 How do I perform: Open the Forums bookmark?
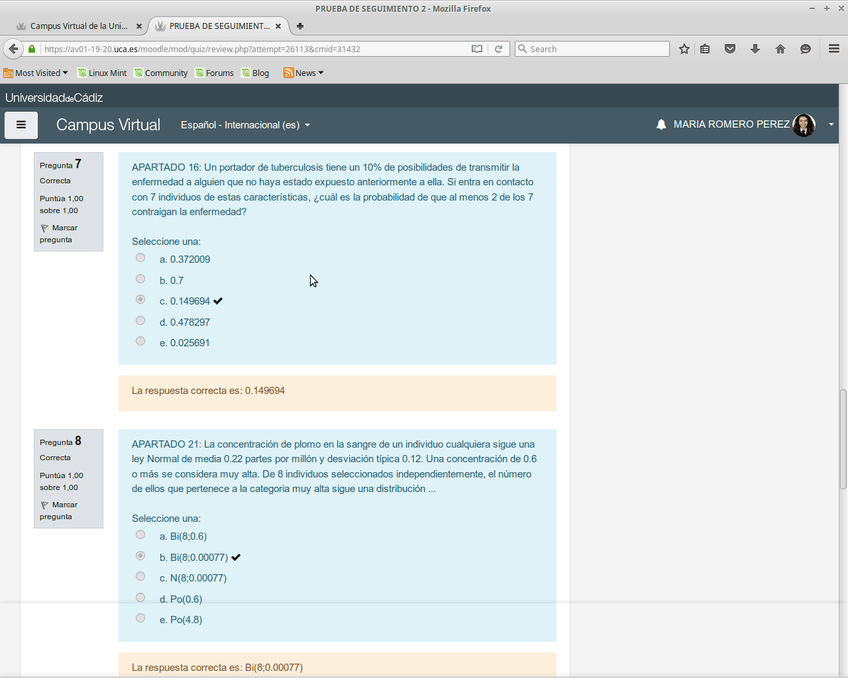point(214,72)
